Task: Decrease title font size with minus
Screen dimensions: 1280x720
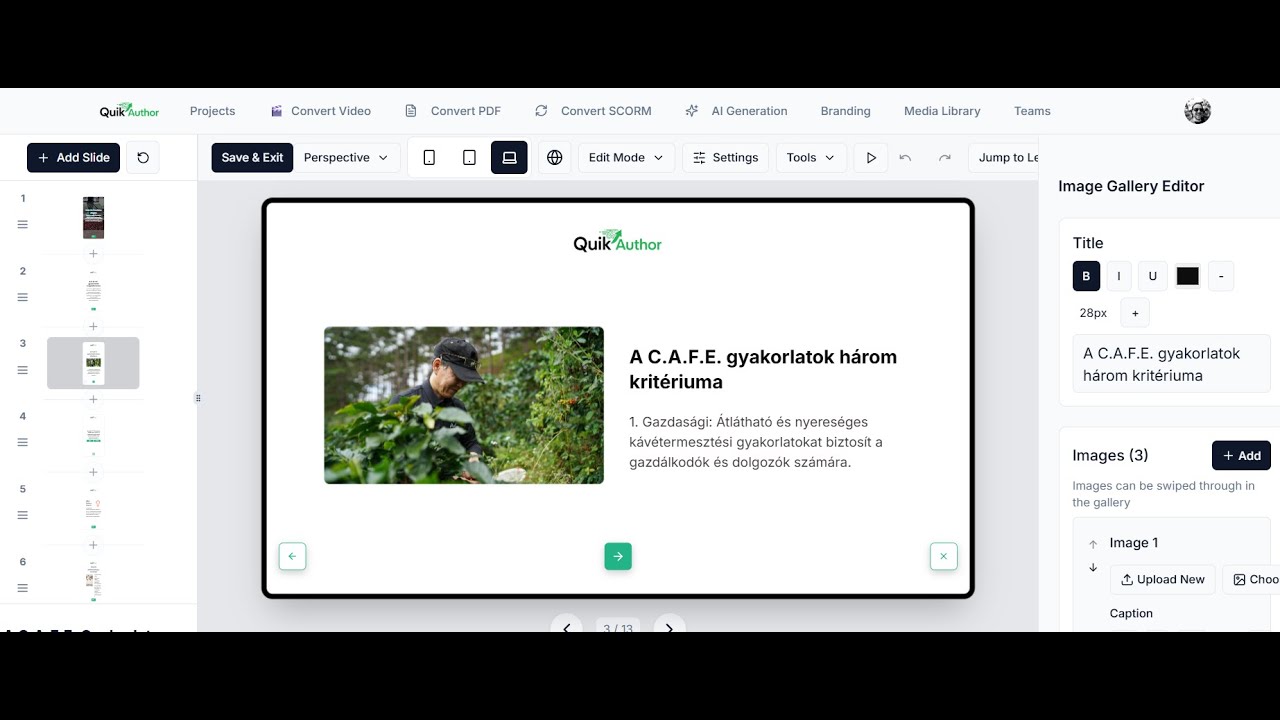Action: point(1221,276)
